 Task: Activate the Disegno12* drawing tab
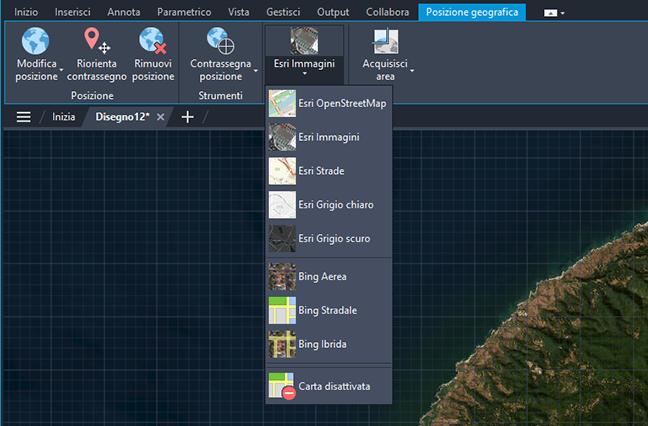pyautogui.click(x=122, y=117)
